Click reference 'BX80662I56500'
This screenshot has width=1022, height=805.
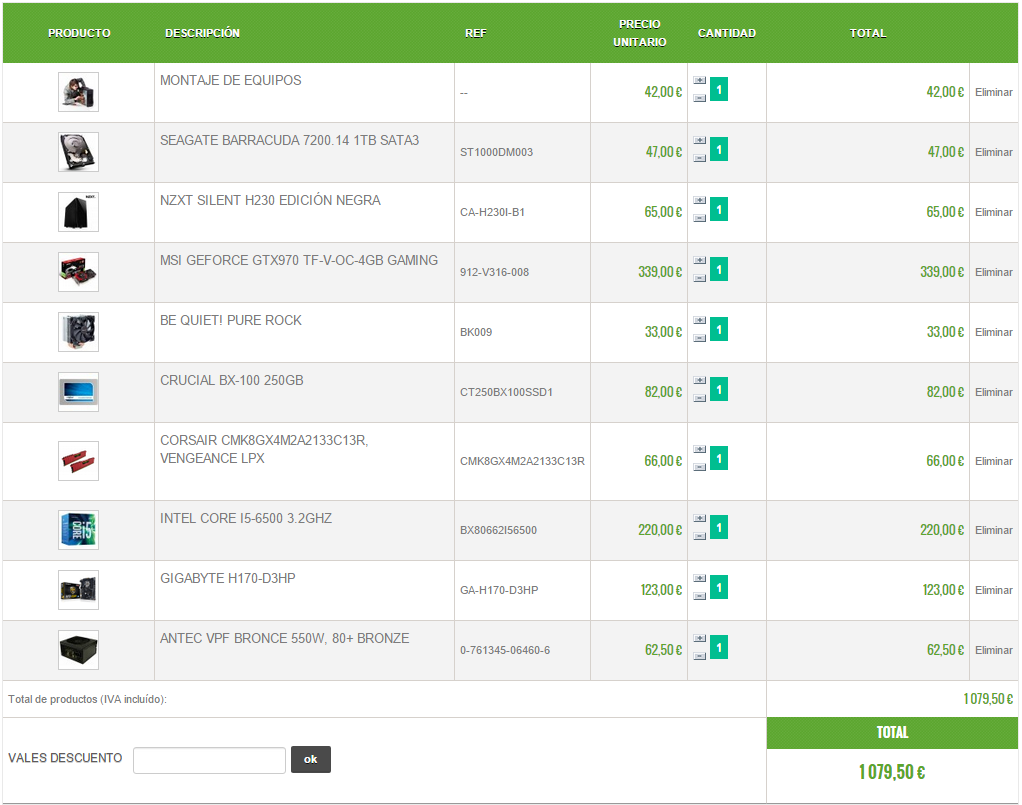tap(498, 531)
